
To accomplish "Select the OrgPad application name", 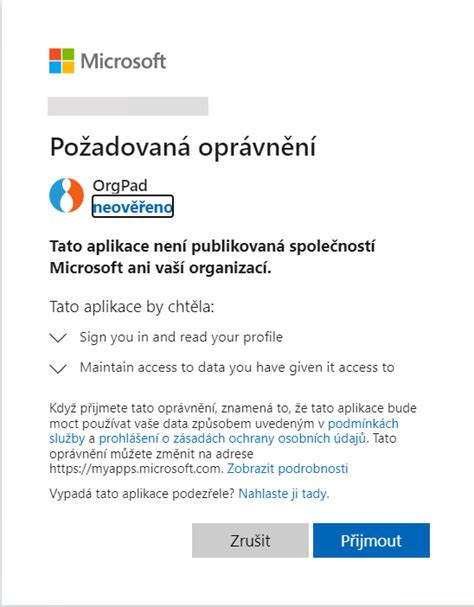I will (x=120, y=185).
